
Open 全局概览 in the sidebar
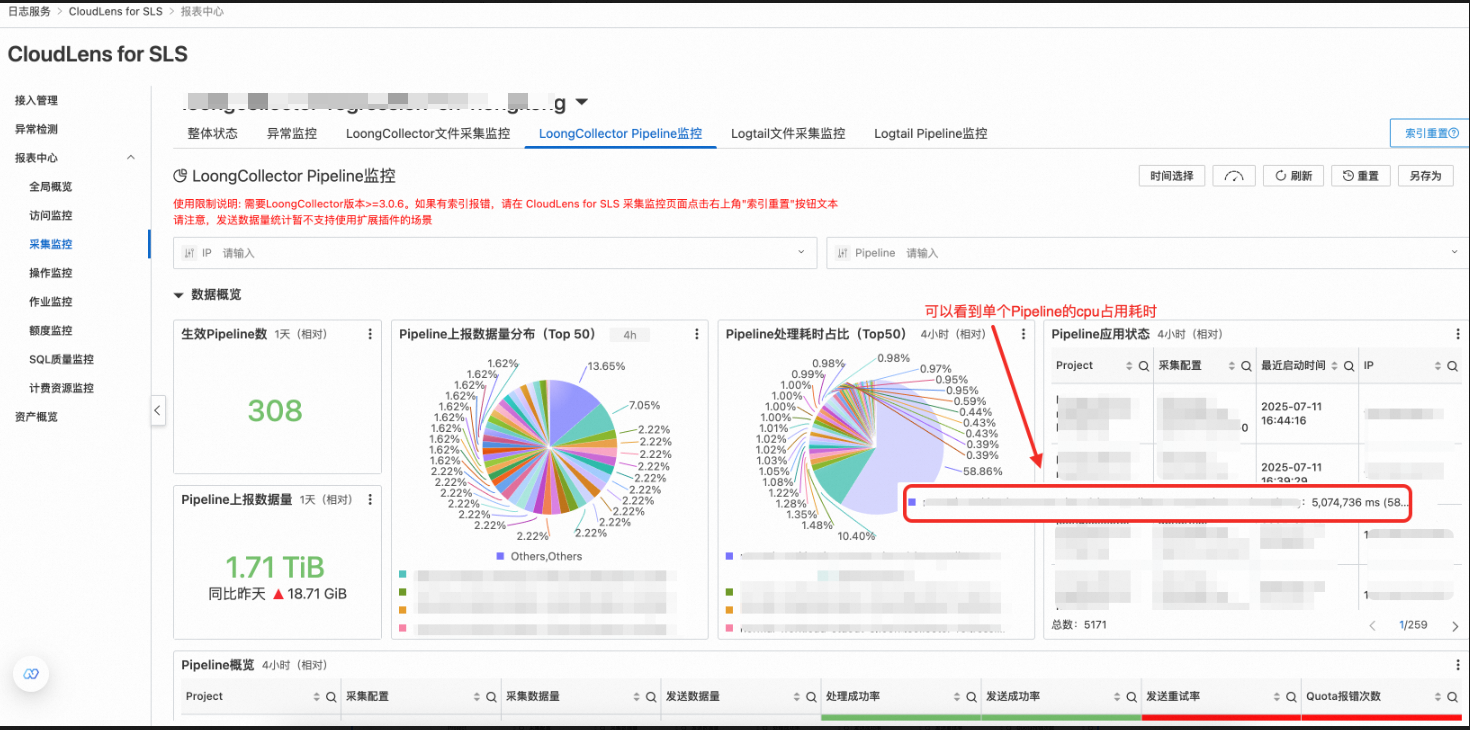tap(51, 187)
